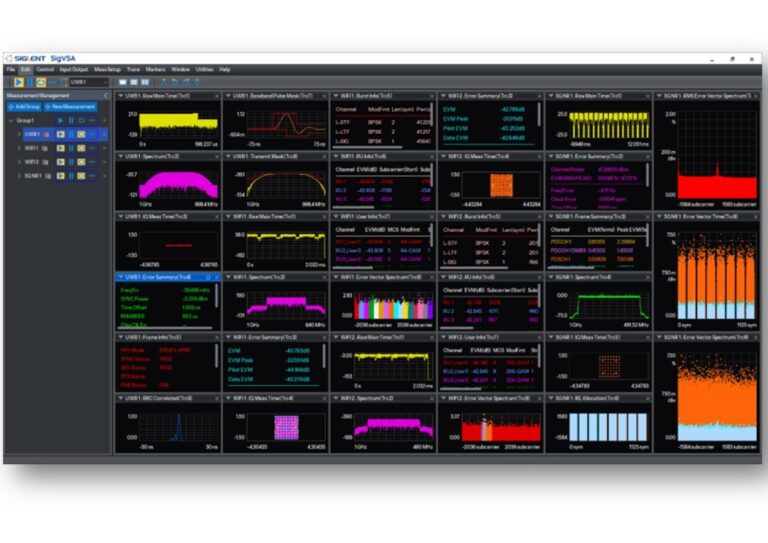Open the UWB1 measurement selector dropdown in toolbar
Image resolution: width=768 pixels, height=543 pixels.
(89, 82)
